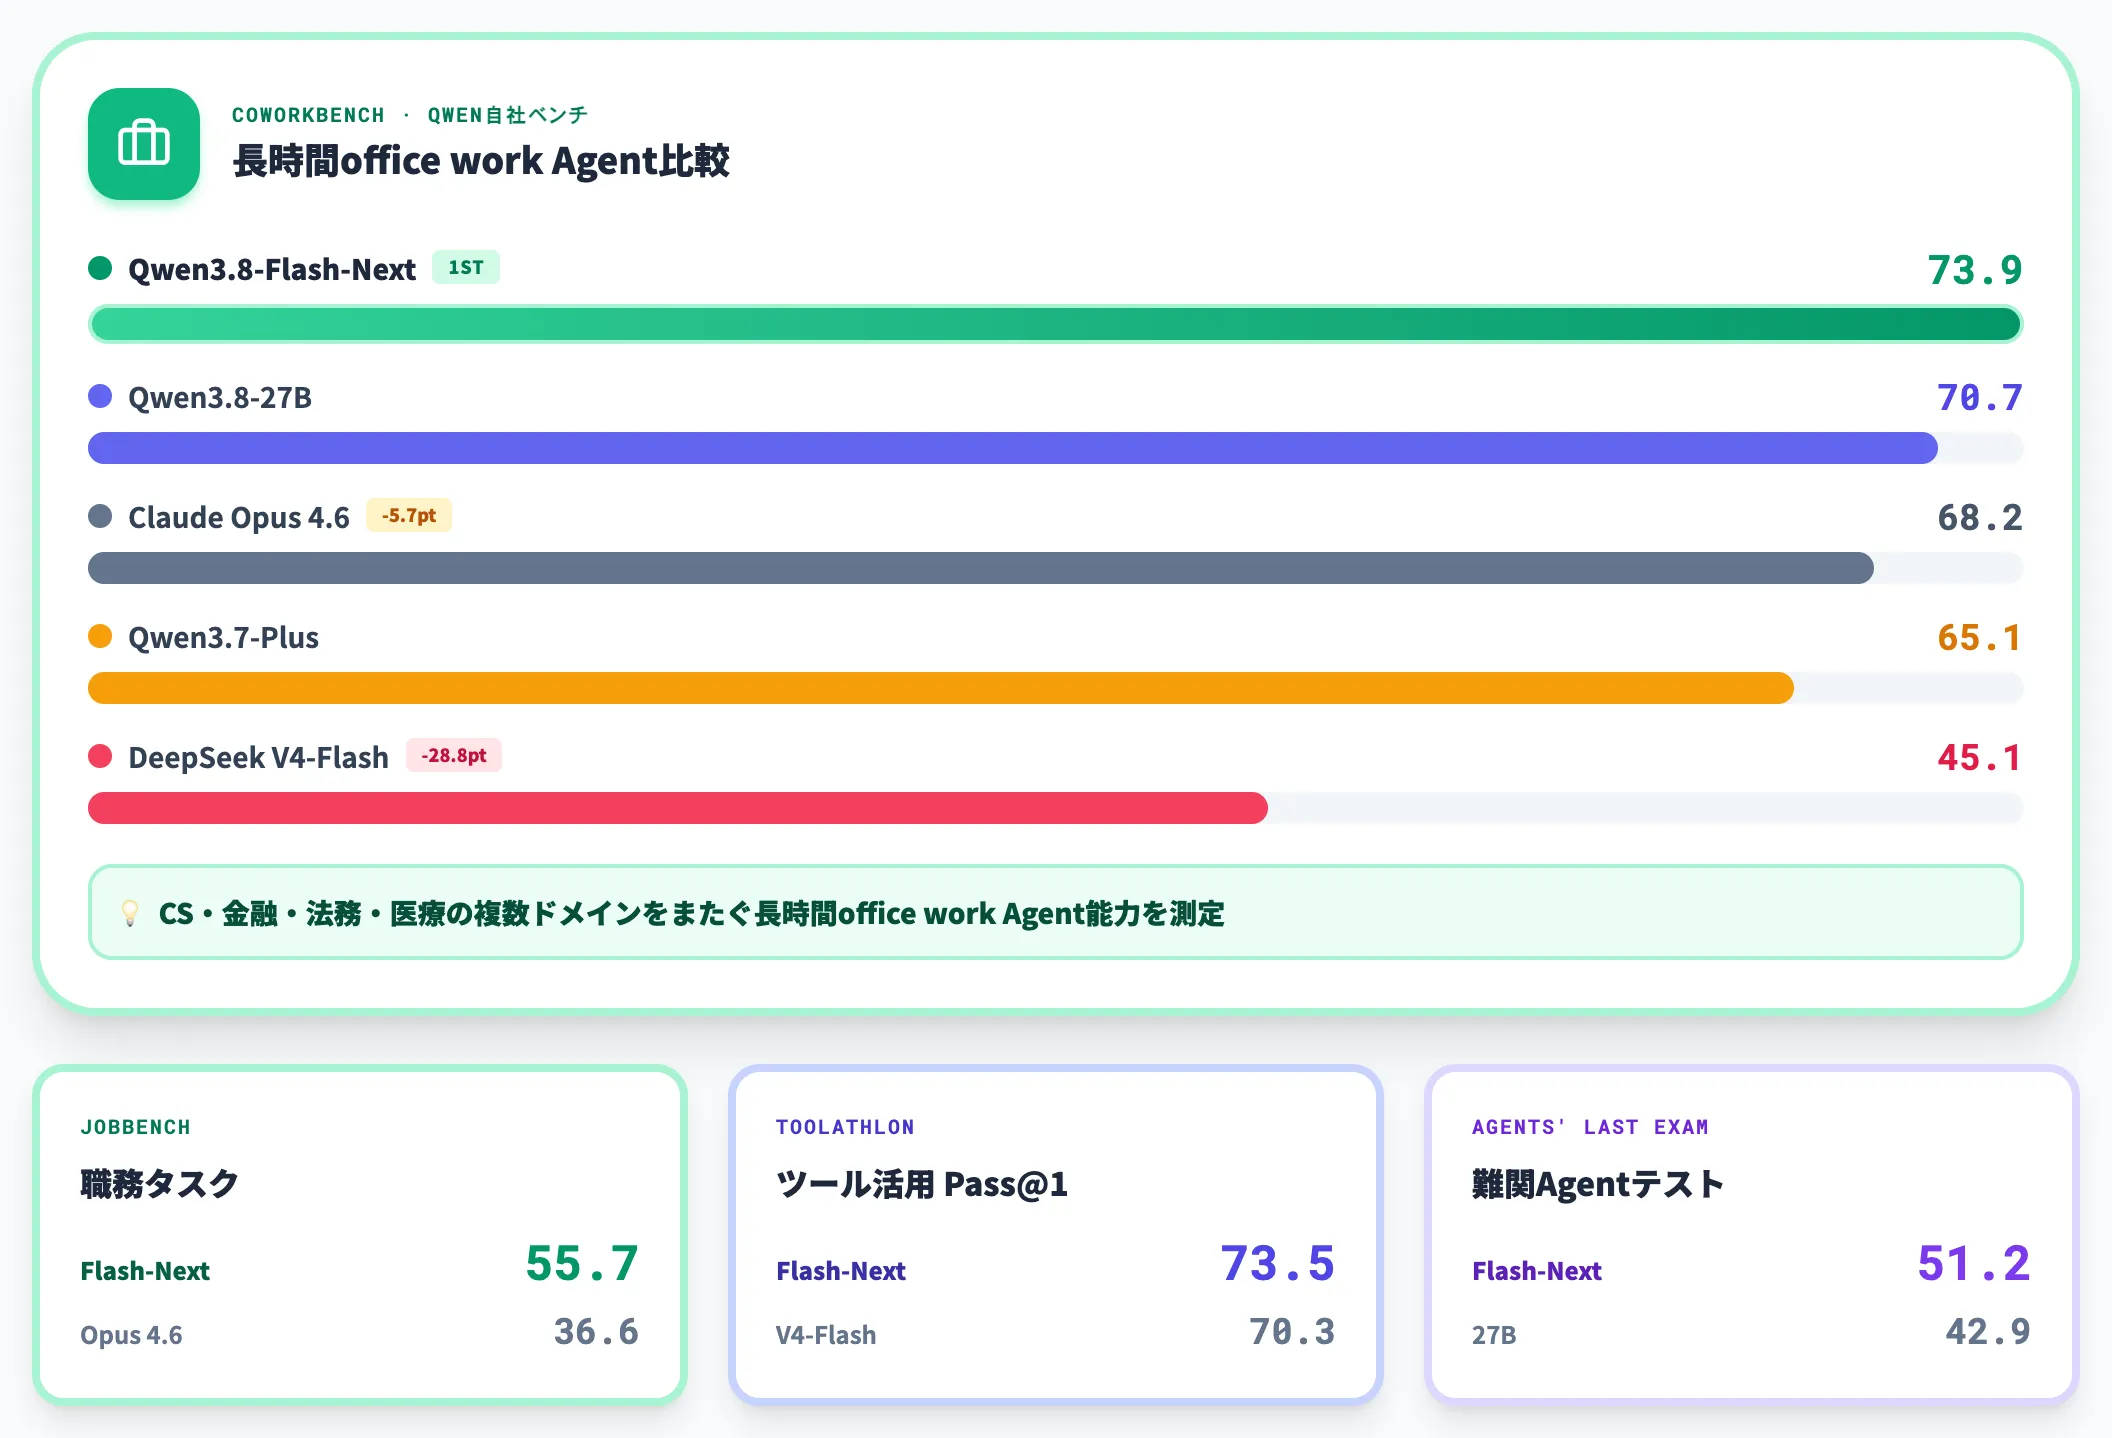Click the 73.5 score
Image resolution: width=2112 pixels, height=1438 pixels.
(1278, 1263)
